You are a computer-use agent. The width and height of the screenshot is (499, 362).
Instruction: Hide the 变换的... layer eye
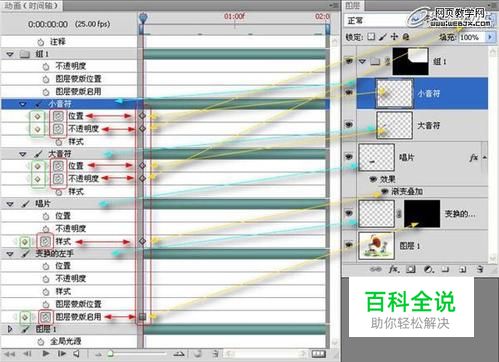coord(349,213)
